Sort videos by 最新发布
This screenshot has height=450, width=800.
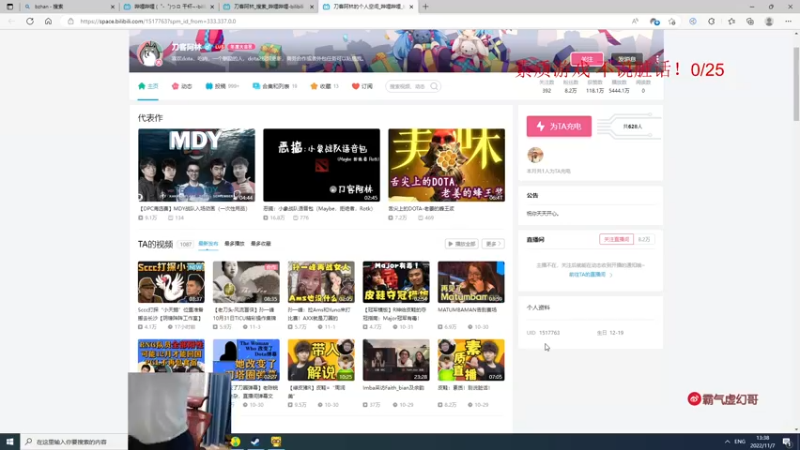pyautogui.click(x=208, y=244)
